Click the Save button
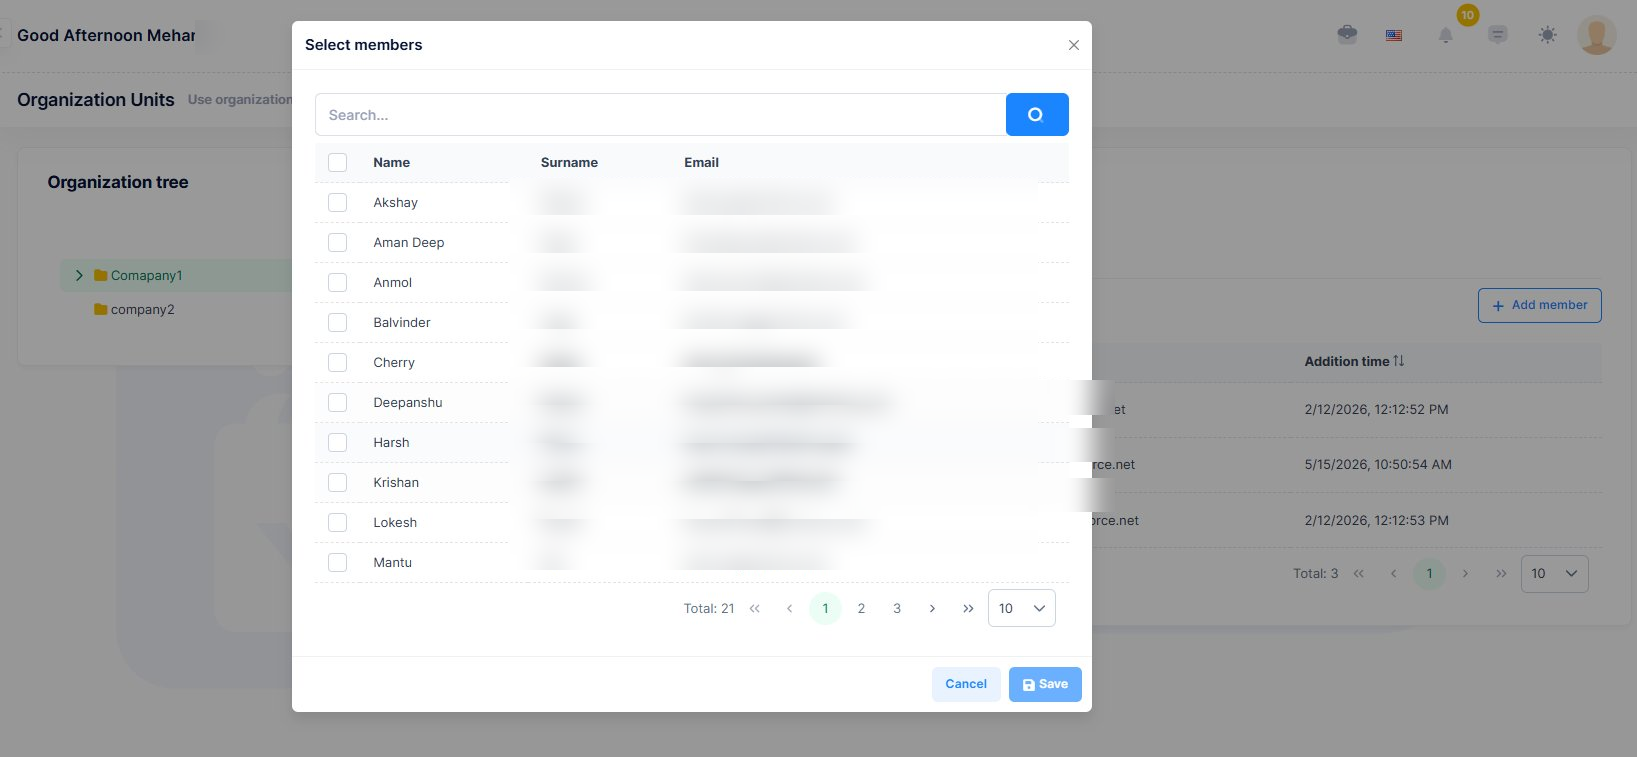 [1045, 684]
